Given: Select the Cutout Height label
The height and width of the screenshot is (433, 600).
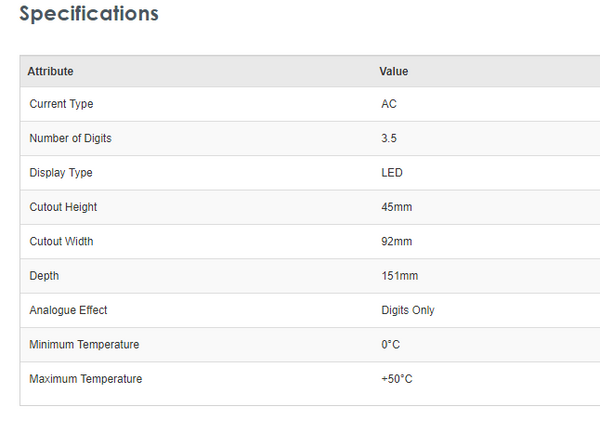Looking at the screenshot, I should [63, 207].
